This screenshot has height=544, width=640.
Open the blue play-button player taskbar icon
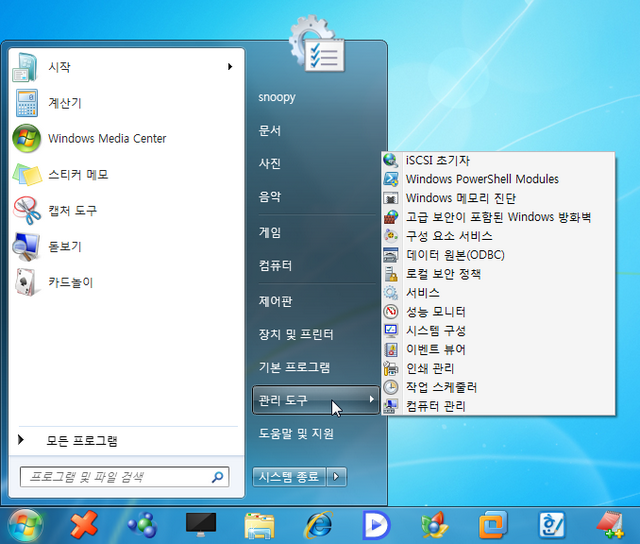[x=376, y=525]
